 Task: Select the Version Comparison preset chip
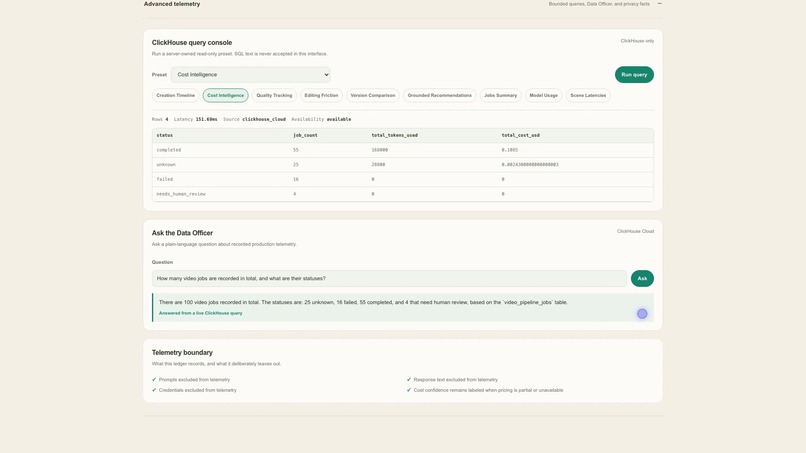[373, 95]
